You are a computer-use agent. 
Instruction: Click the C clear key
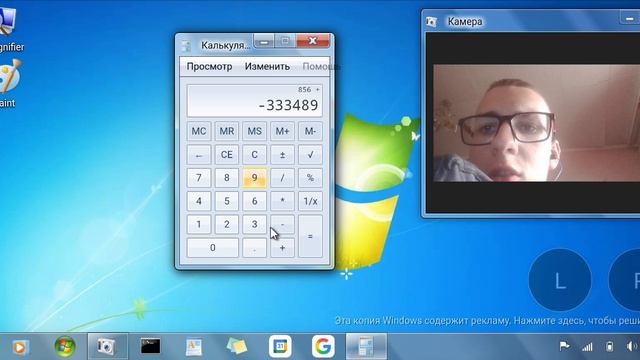click(254, 155)
